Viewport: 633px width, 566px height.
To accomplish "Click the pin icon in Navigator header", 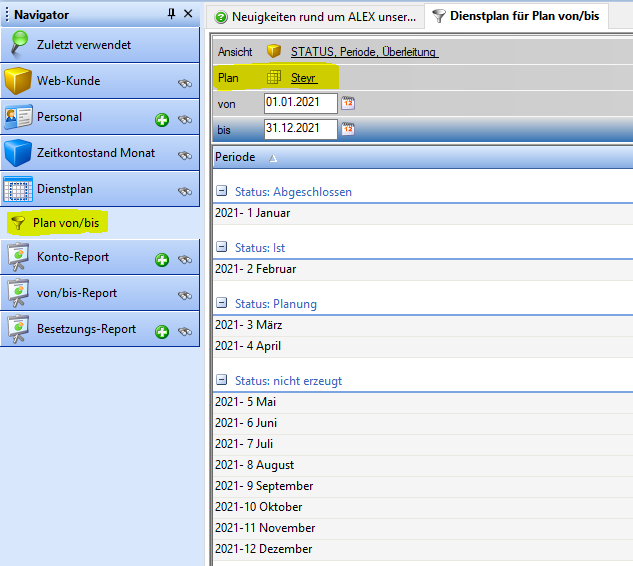I will [171, 14].
